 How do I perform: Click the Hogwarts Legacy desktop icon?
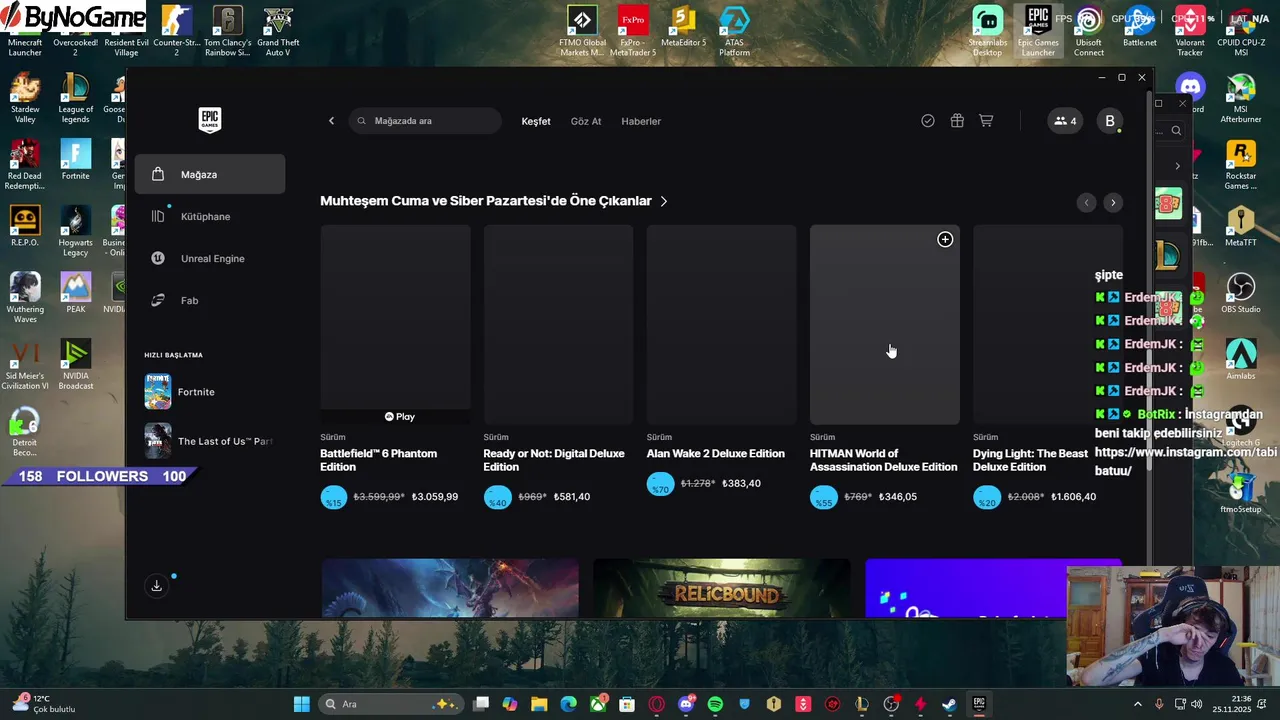75,232
